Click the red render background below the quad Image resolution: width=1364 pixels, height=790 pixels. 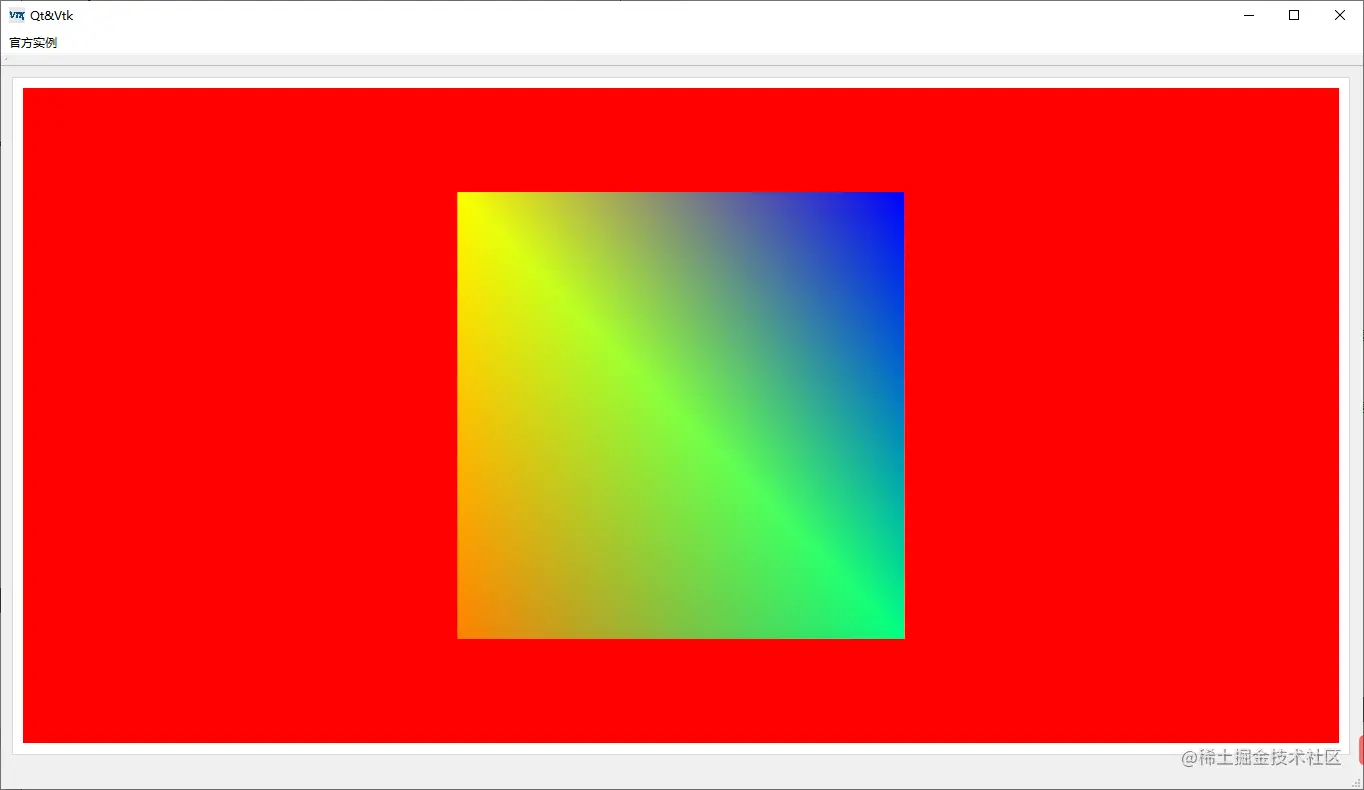680,690
